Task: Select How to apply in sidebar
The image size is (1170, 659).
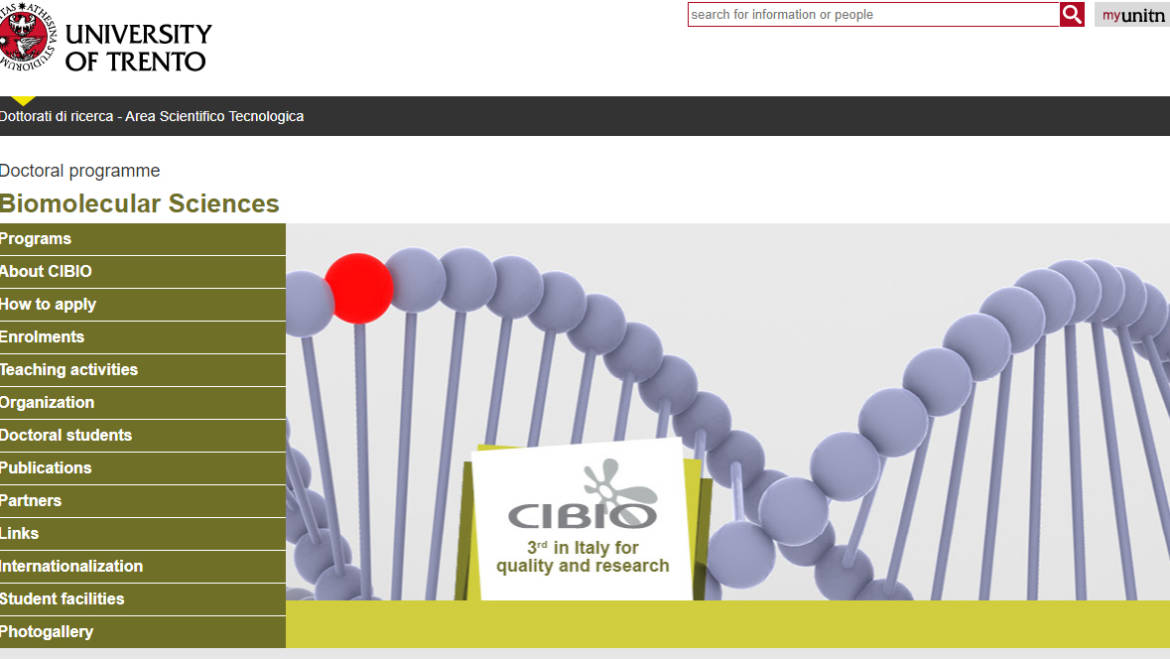Action: pyautogui.click(x=143, y=304)
